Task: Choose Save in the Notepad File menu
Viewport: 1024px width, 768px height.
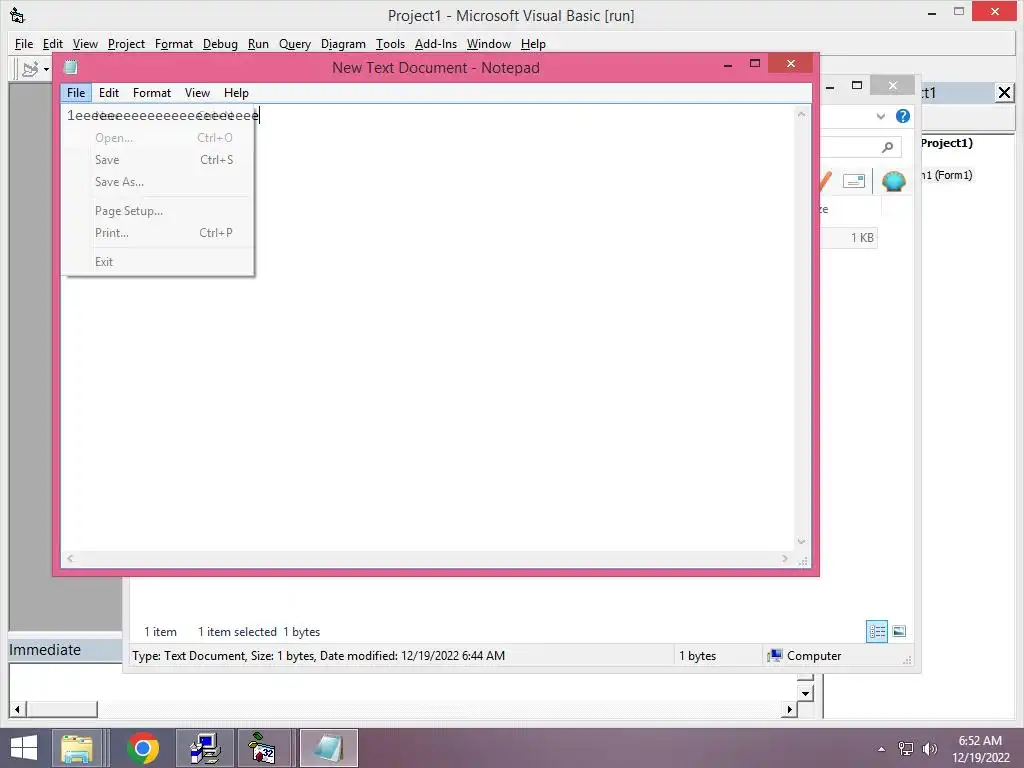Action: click(157, 160)
